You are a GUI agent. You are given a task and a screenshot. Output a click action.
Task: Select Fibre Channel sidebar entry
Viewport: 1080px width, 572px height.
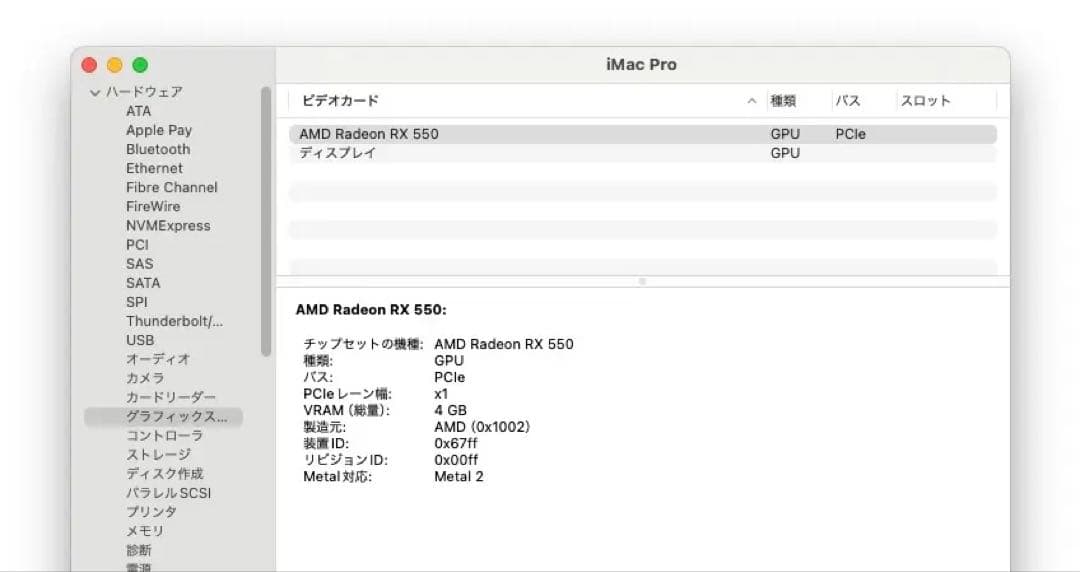(172, 187)
